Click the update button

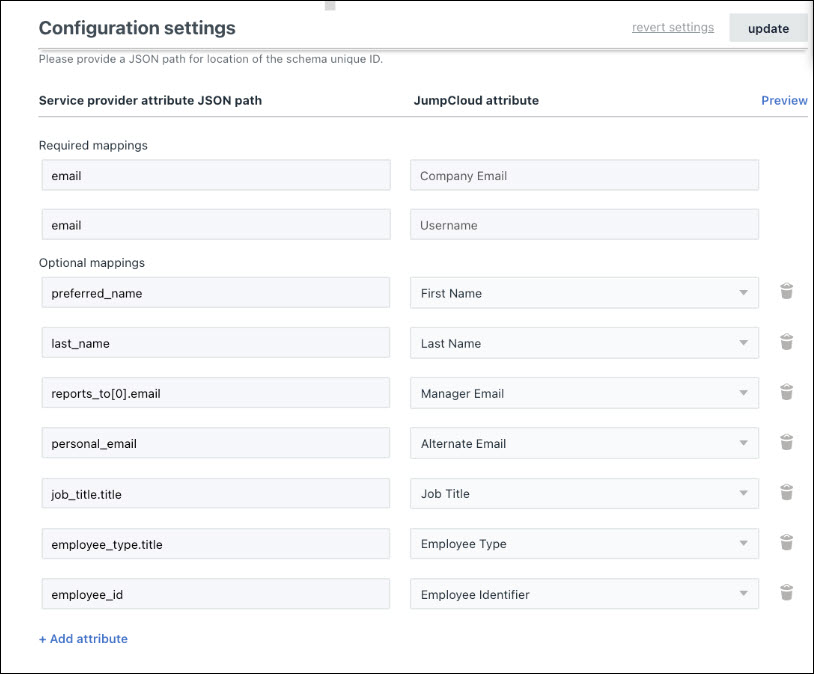coord(768,28)
